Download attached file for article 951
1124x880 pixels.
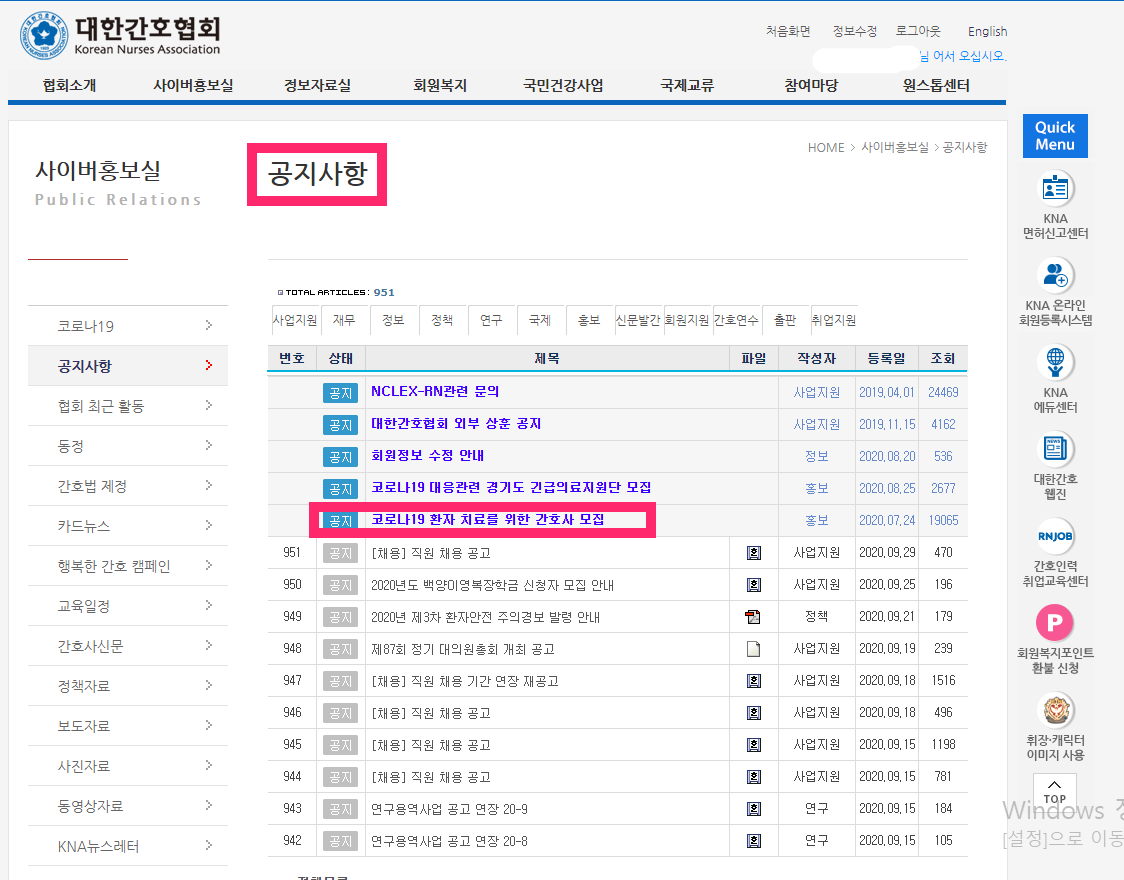[753, 553]
